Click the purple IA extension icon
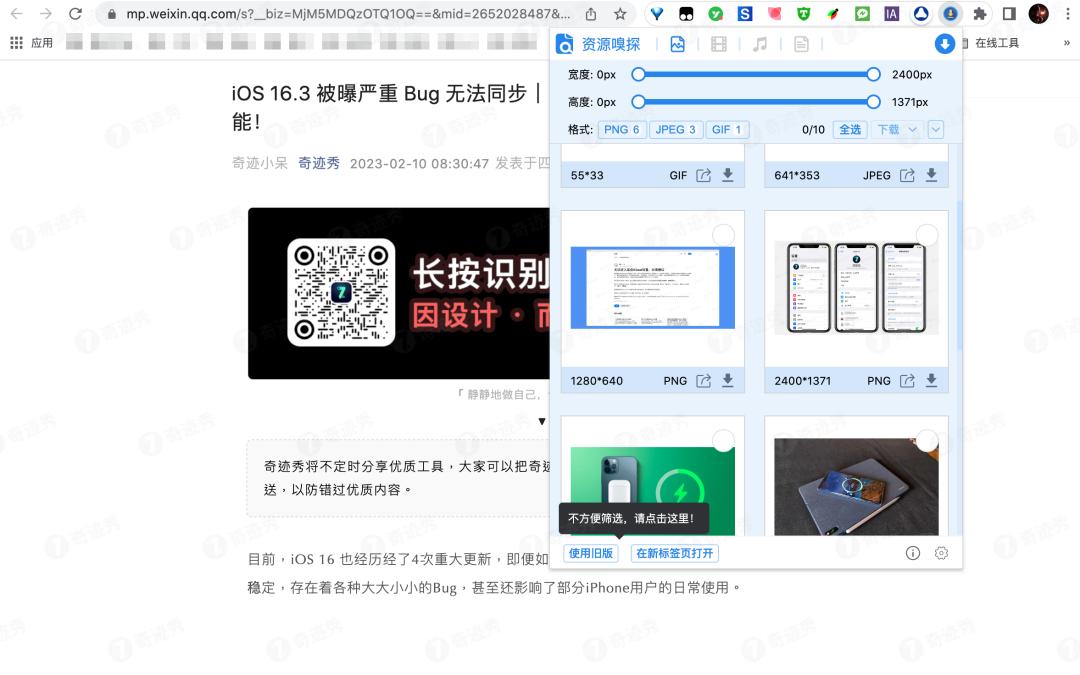The image size is (1080, 675). coord(891,14)
